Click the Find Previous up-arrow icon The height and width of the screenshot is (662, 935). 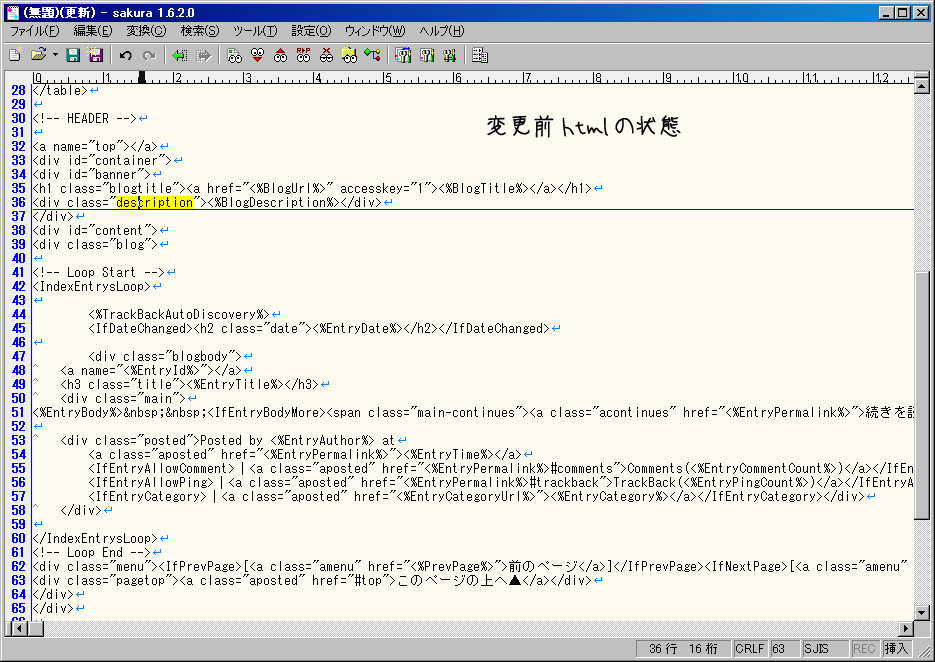click(280, 55)
